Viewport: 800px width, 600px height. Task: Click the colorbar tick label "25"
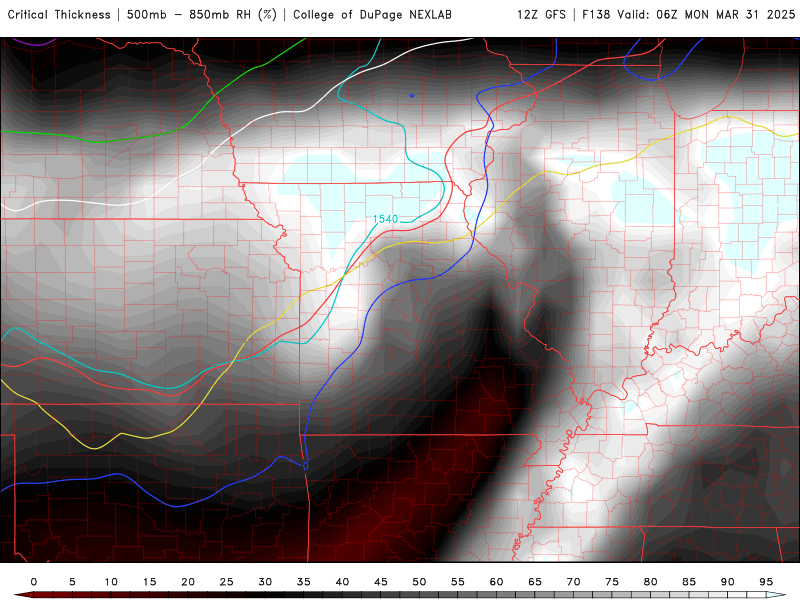(227, 582)
